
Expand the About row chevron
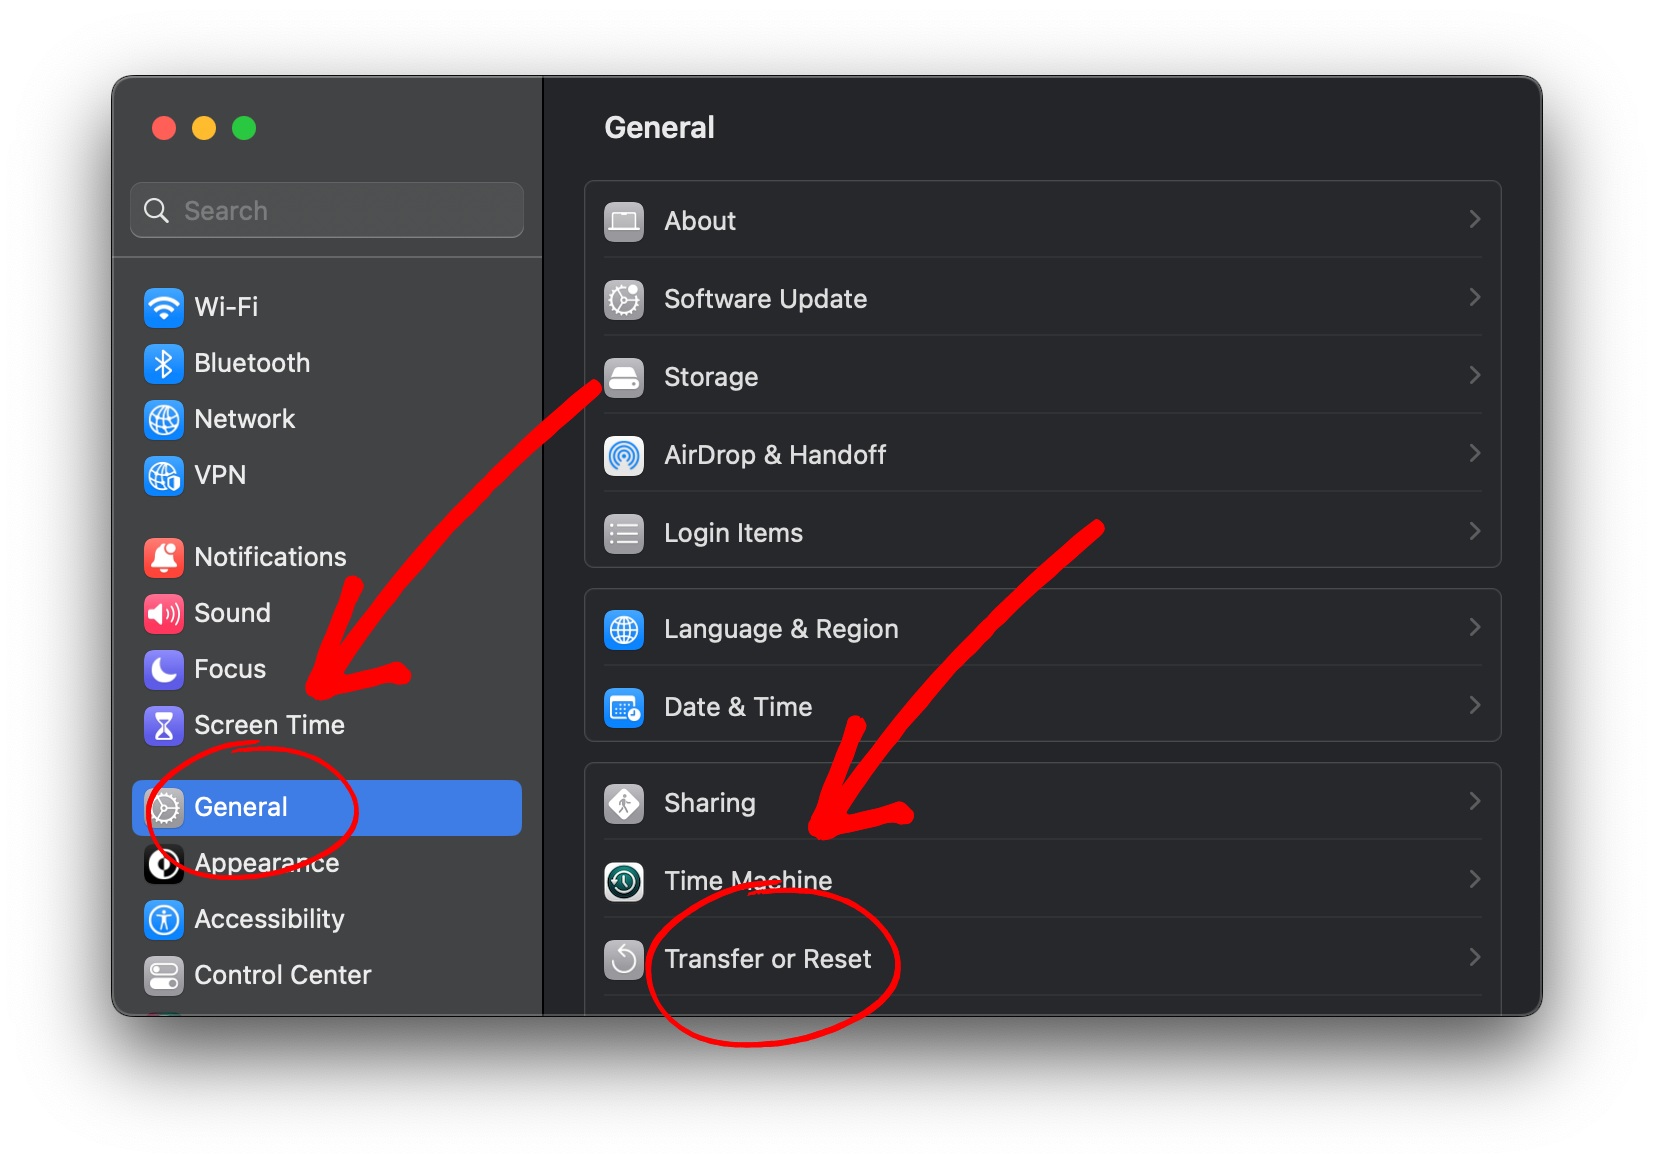1475,219
